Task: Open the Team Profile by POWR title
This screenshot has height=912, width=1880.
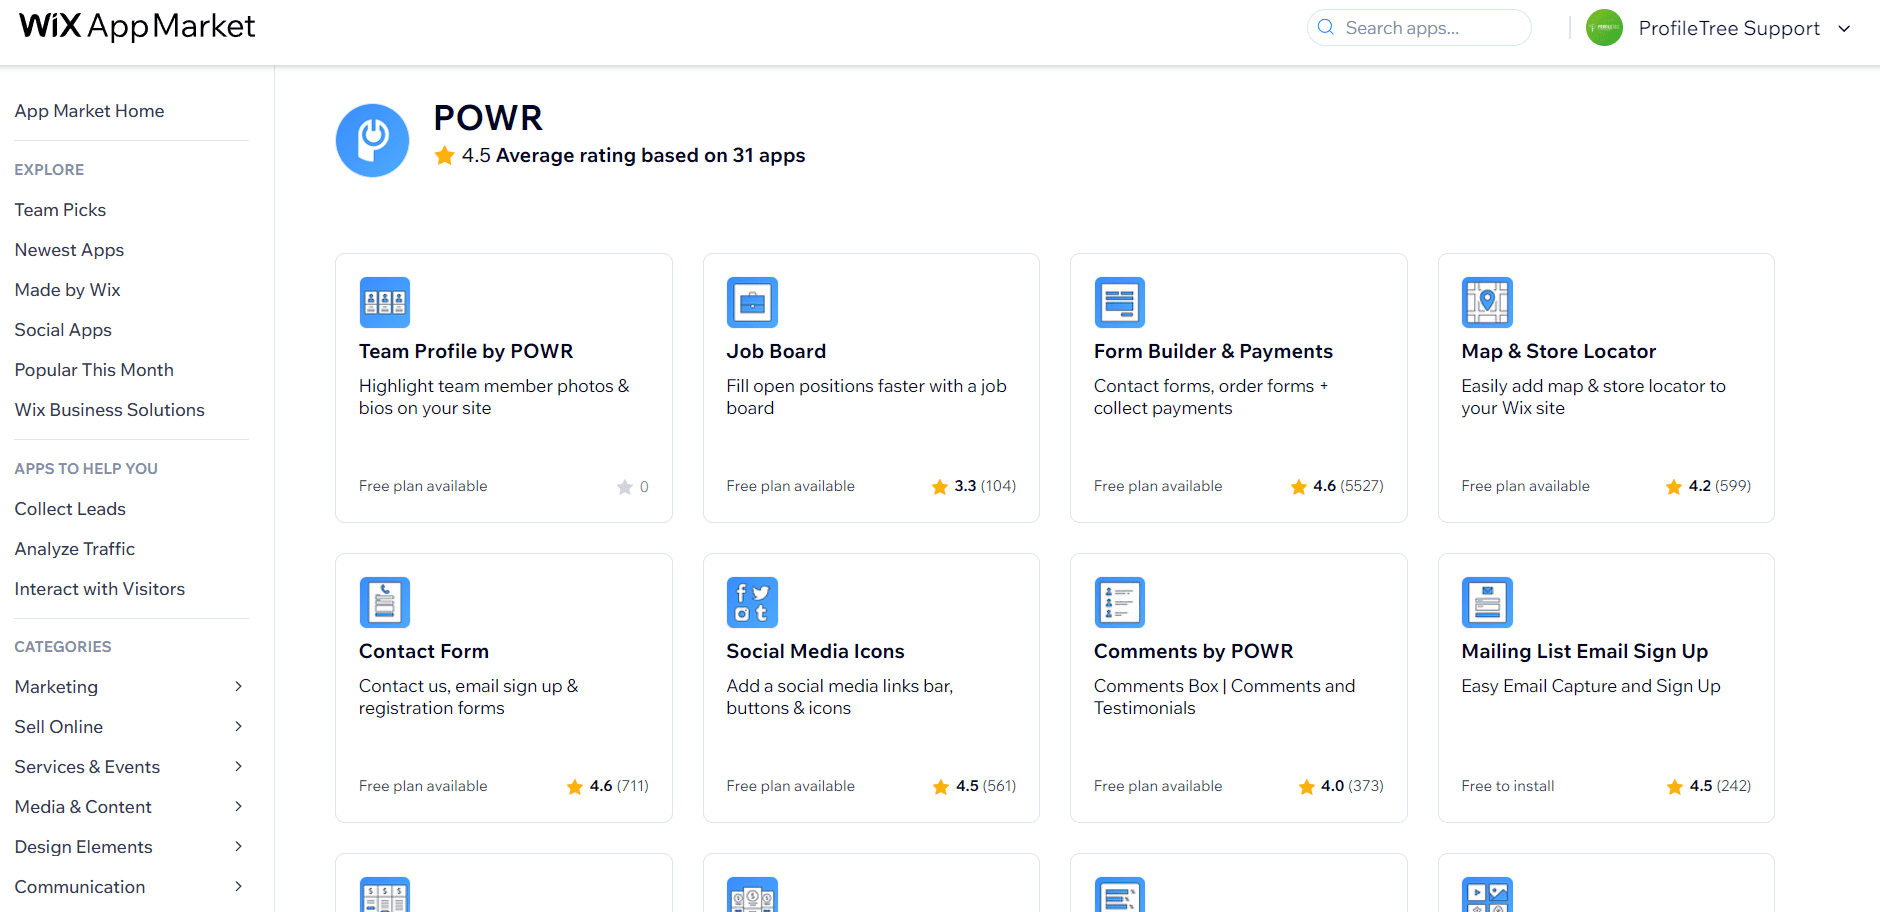Action: (x=466, y=351)
